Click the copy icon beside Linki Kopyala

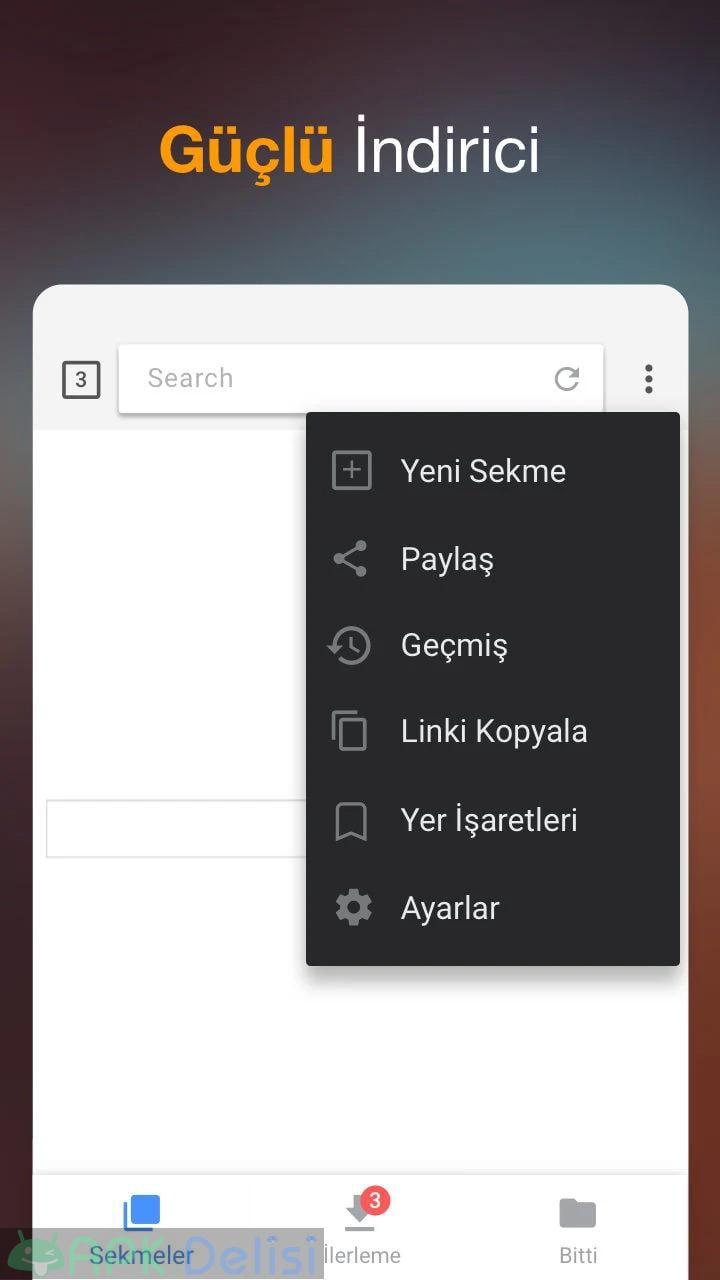[x=350, y=731]
